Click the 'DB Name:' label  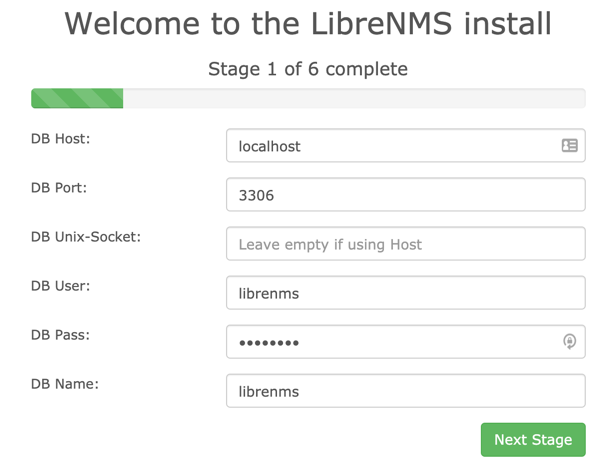64,384
